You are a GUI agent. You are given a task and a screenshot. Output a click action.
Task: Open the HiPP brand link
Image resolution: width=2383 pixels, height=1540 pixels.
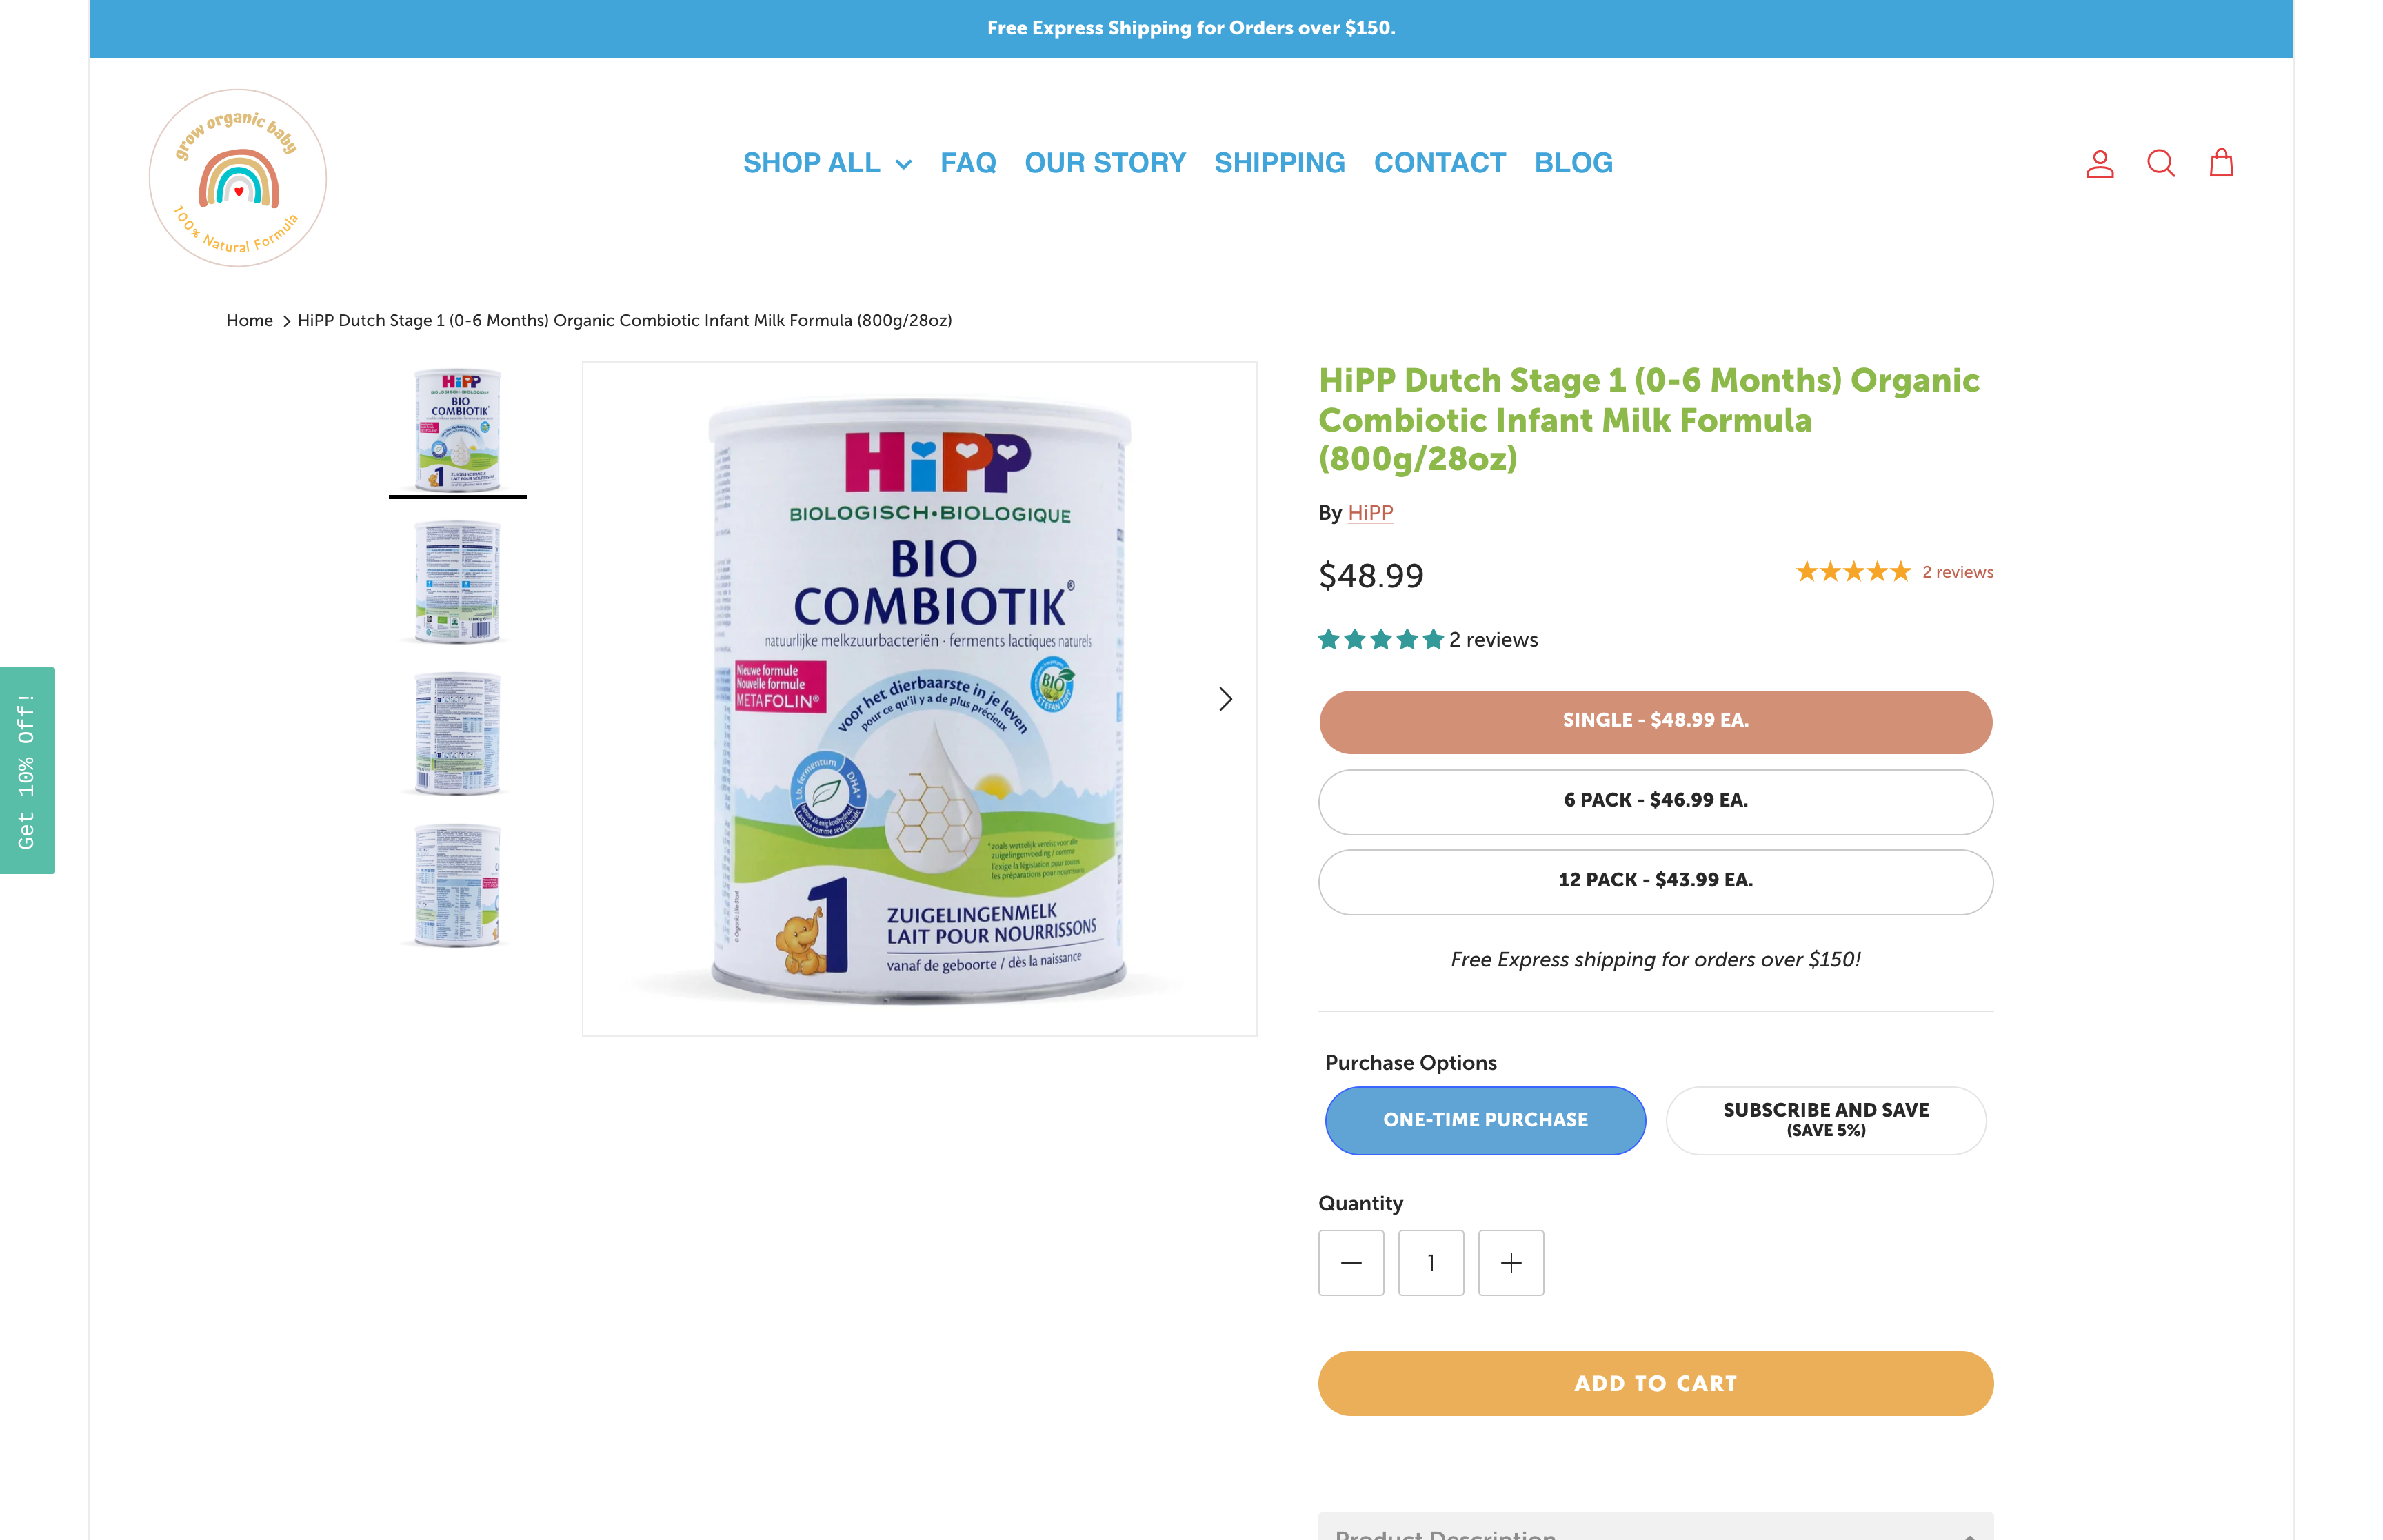click(x=1369, y=513)
